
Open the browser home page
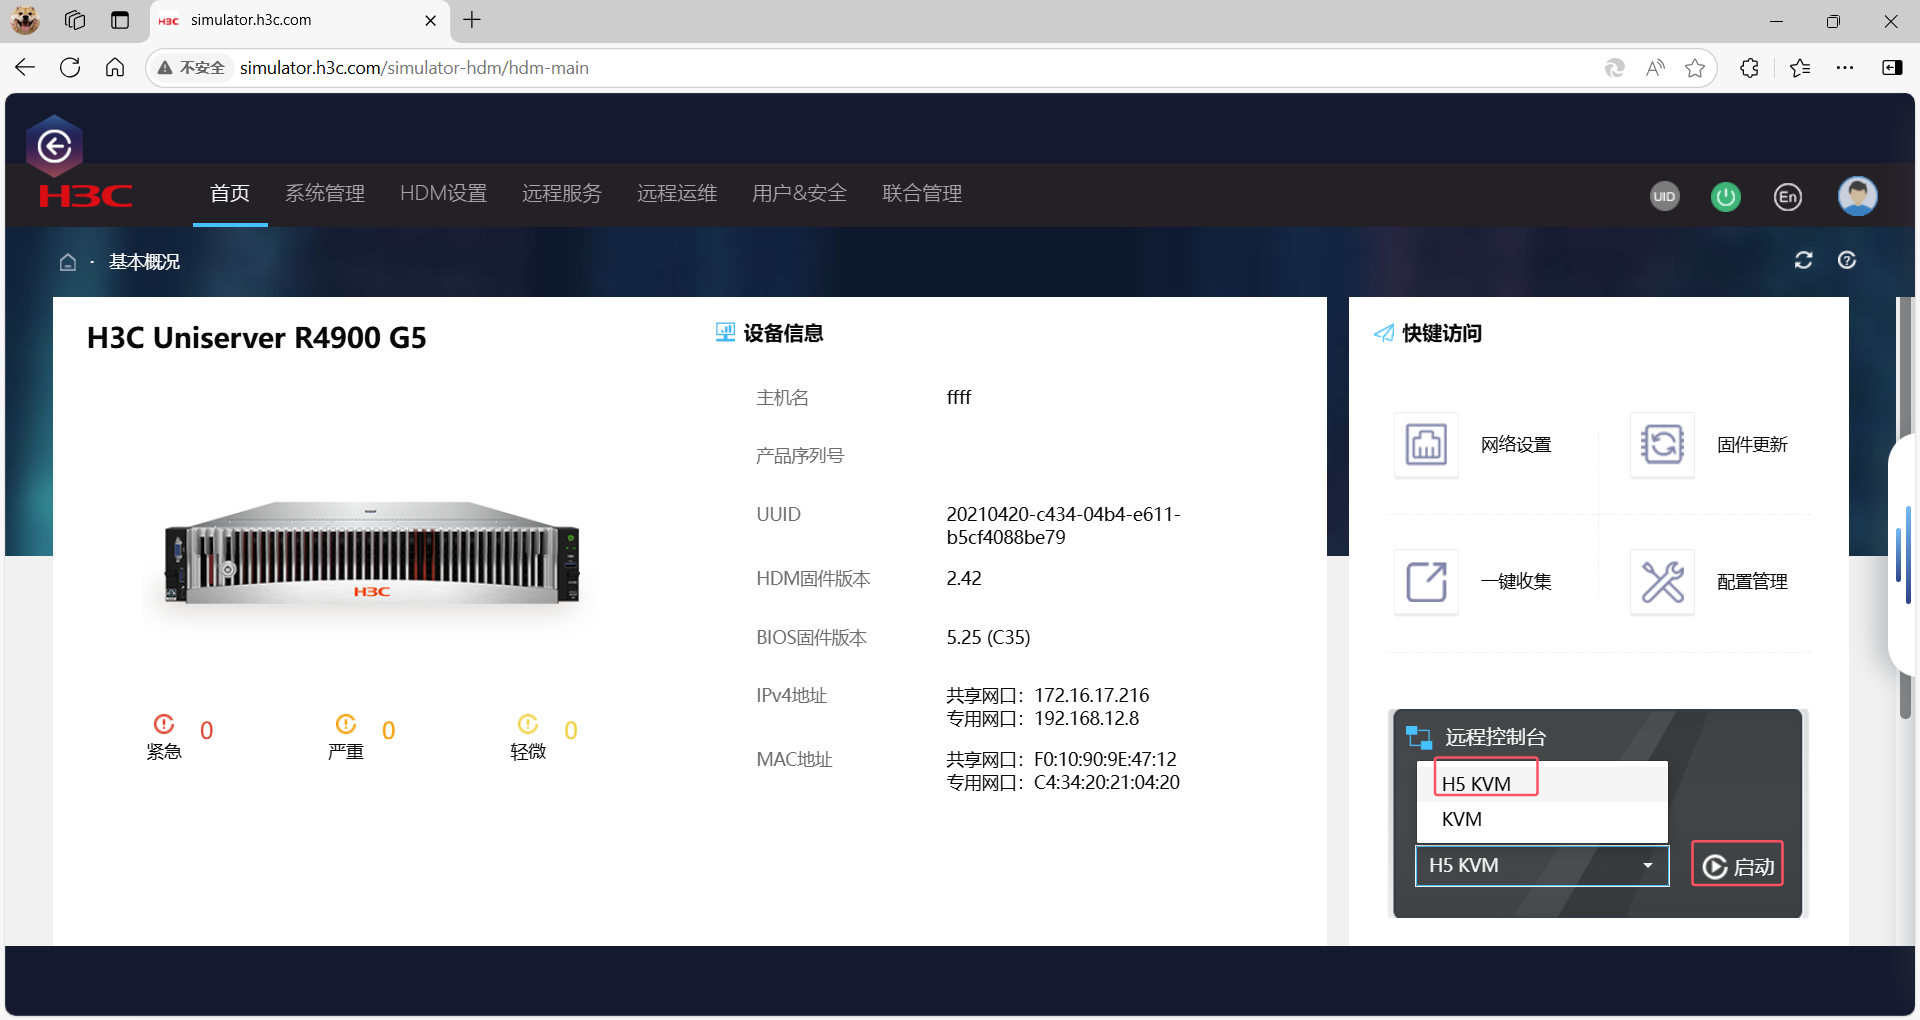(x=115, y=68)
